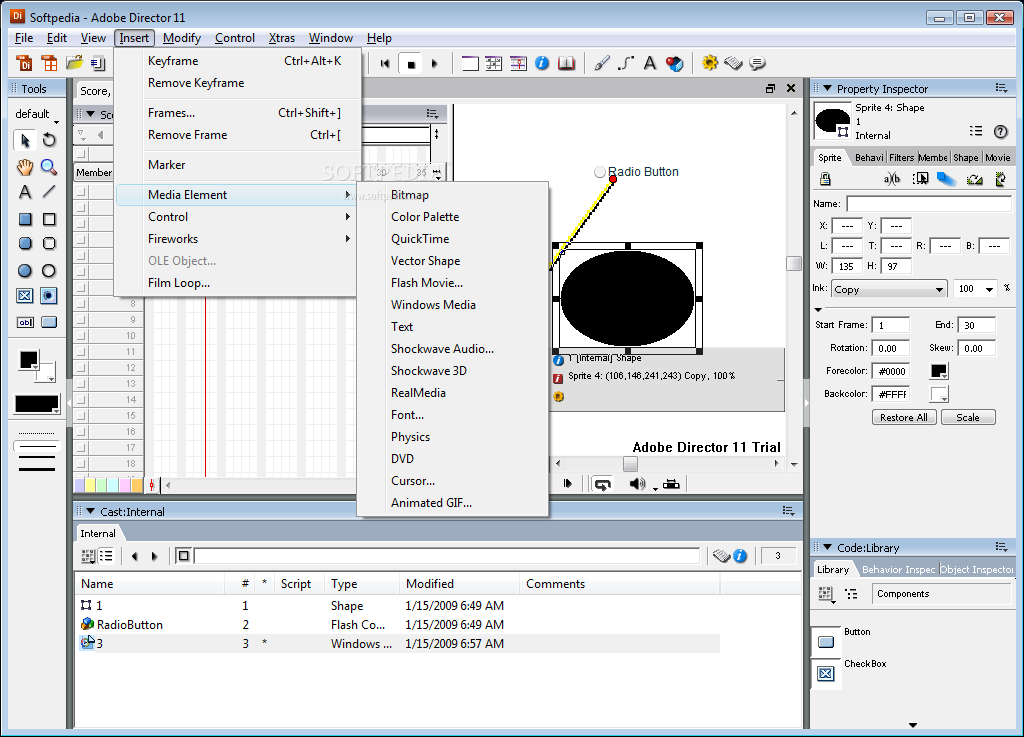Viewport: 1024px width, 737px height.
Task: Select the Filled Rectangle tool
Action: pyautogui.click(x=25, y=219)
